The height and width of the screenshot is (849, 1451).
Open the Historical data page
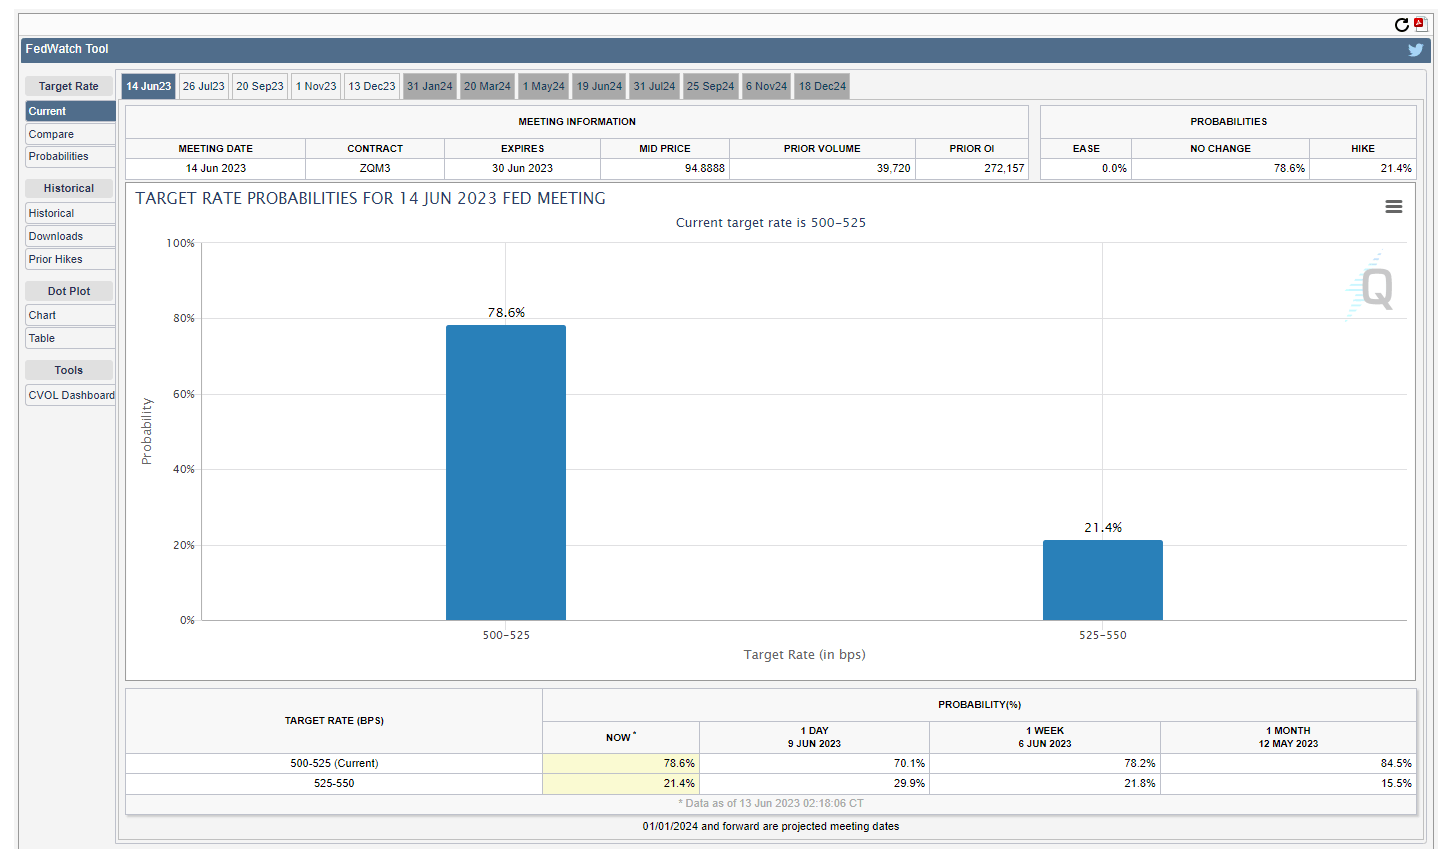click(x=70, y=212)
